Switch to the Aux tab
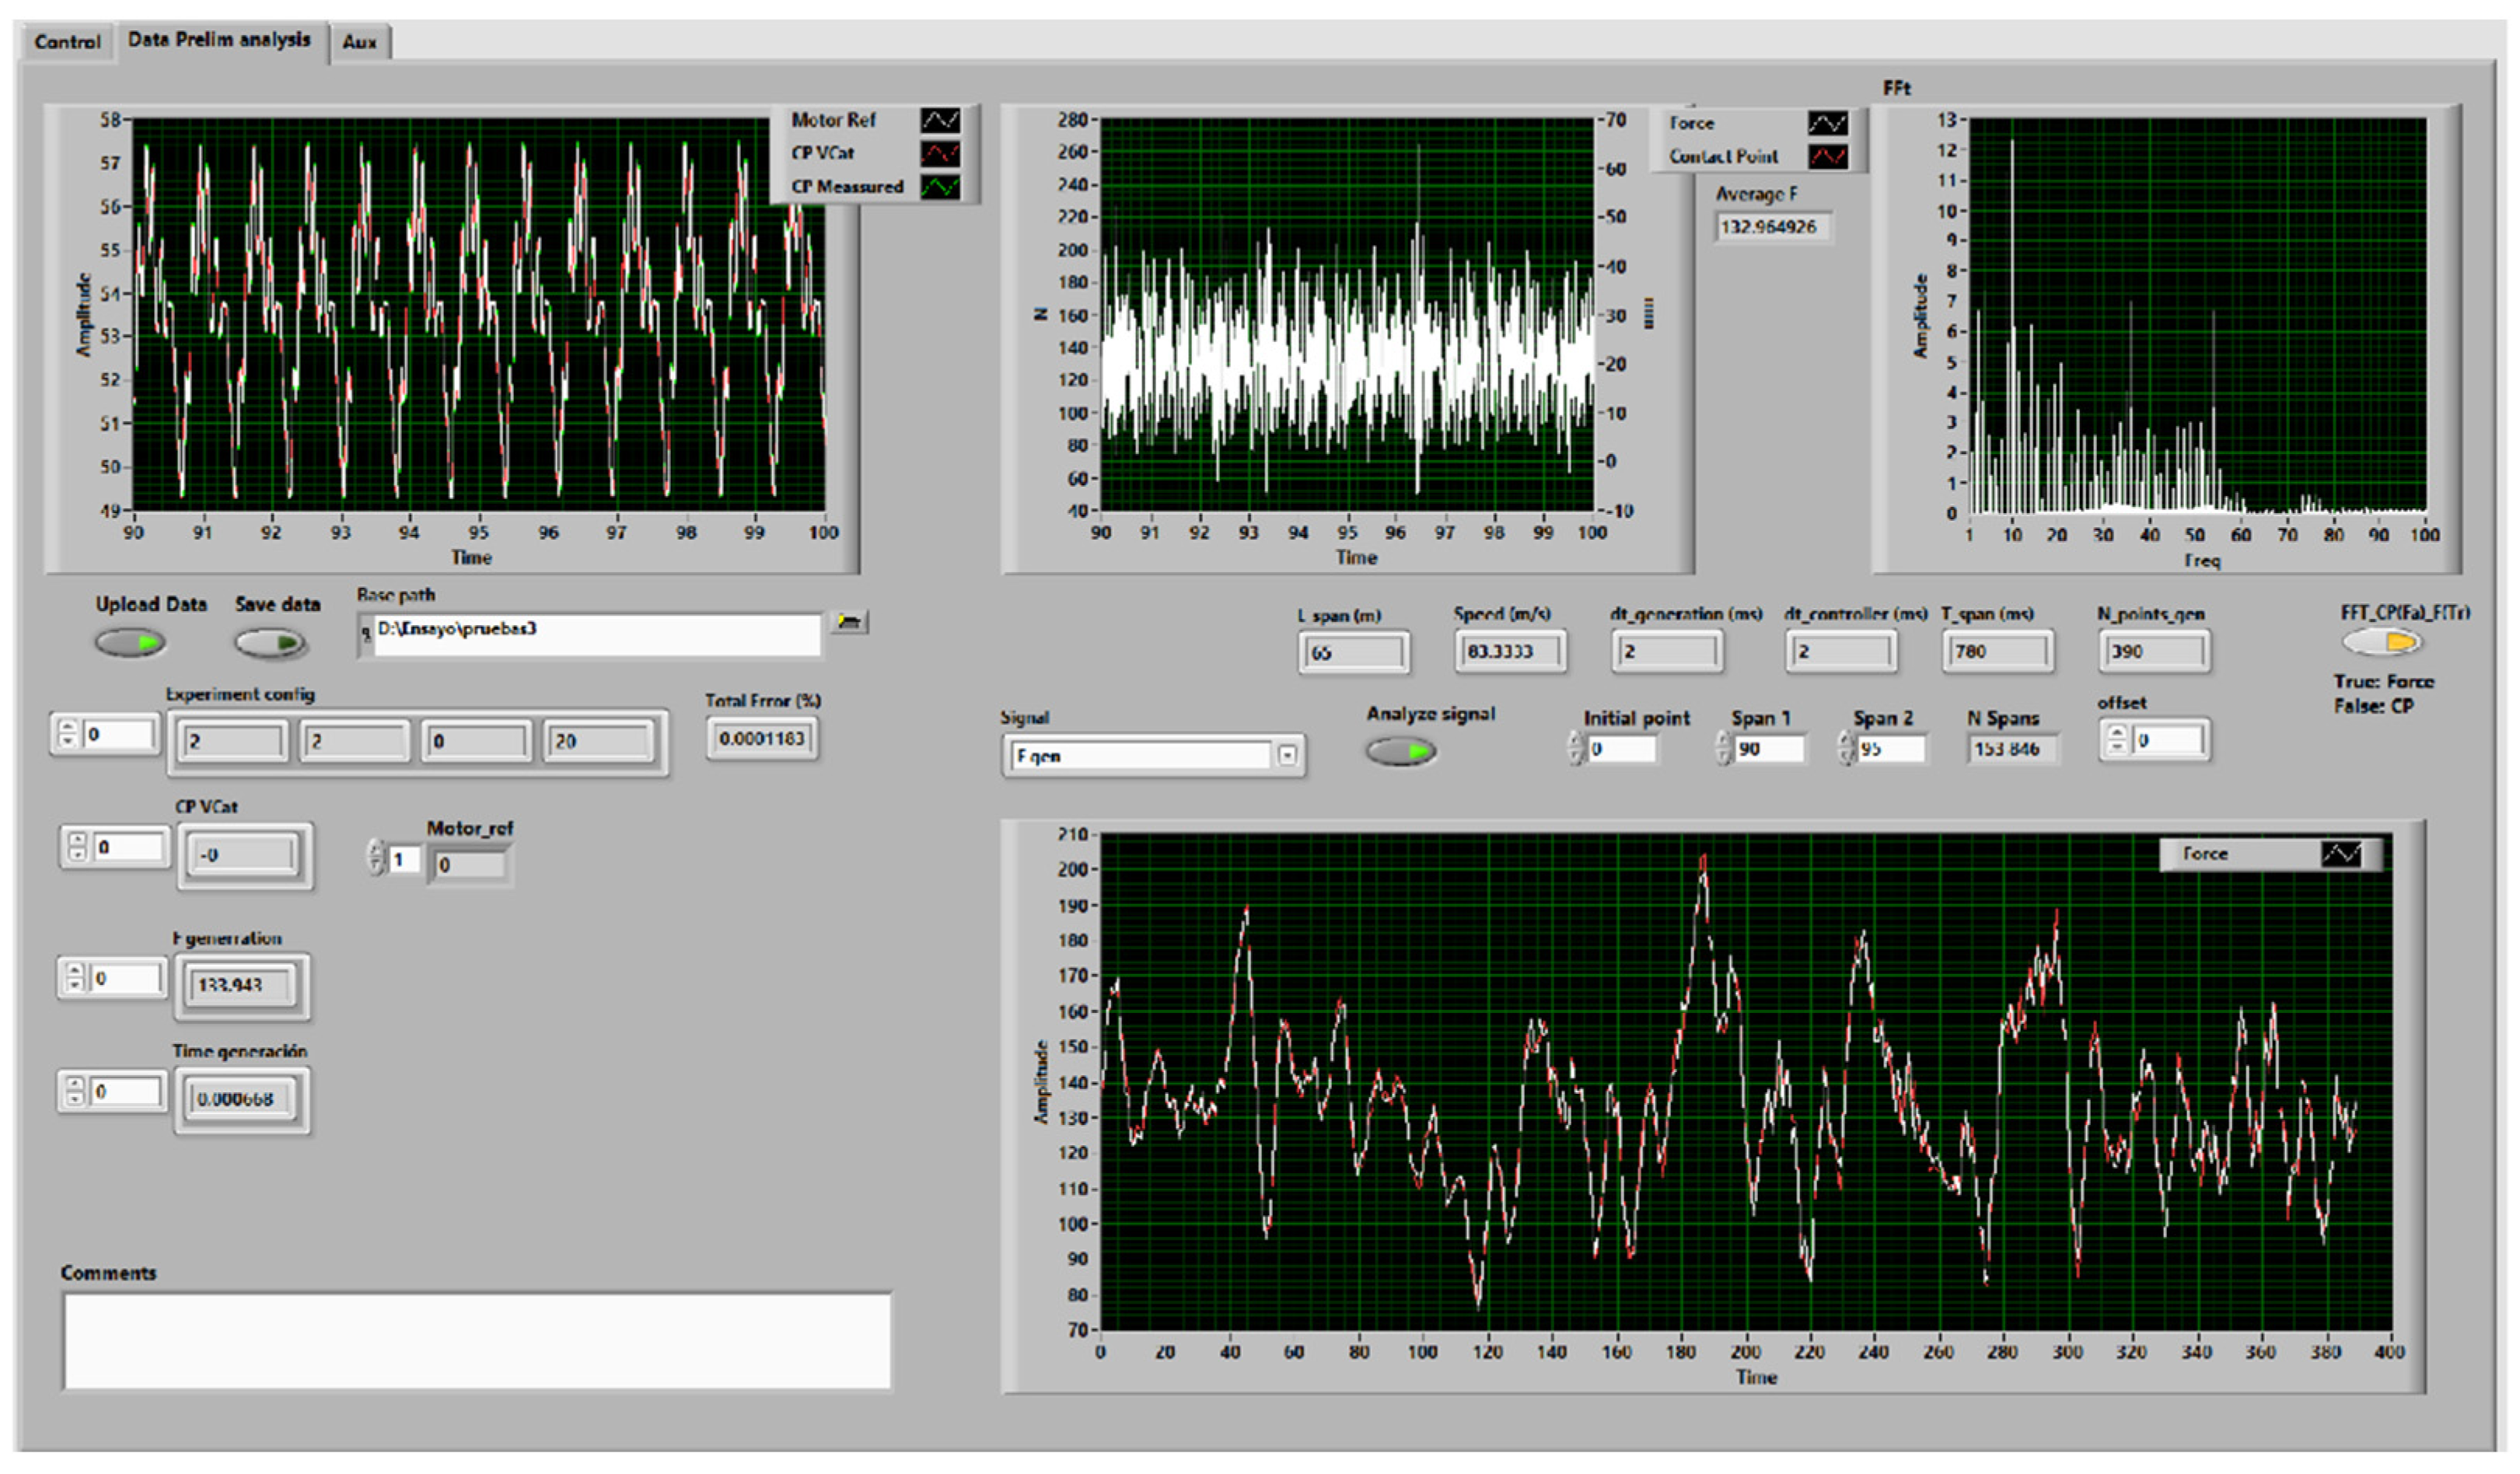 [359, 42]
